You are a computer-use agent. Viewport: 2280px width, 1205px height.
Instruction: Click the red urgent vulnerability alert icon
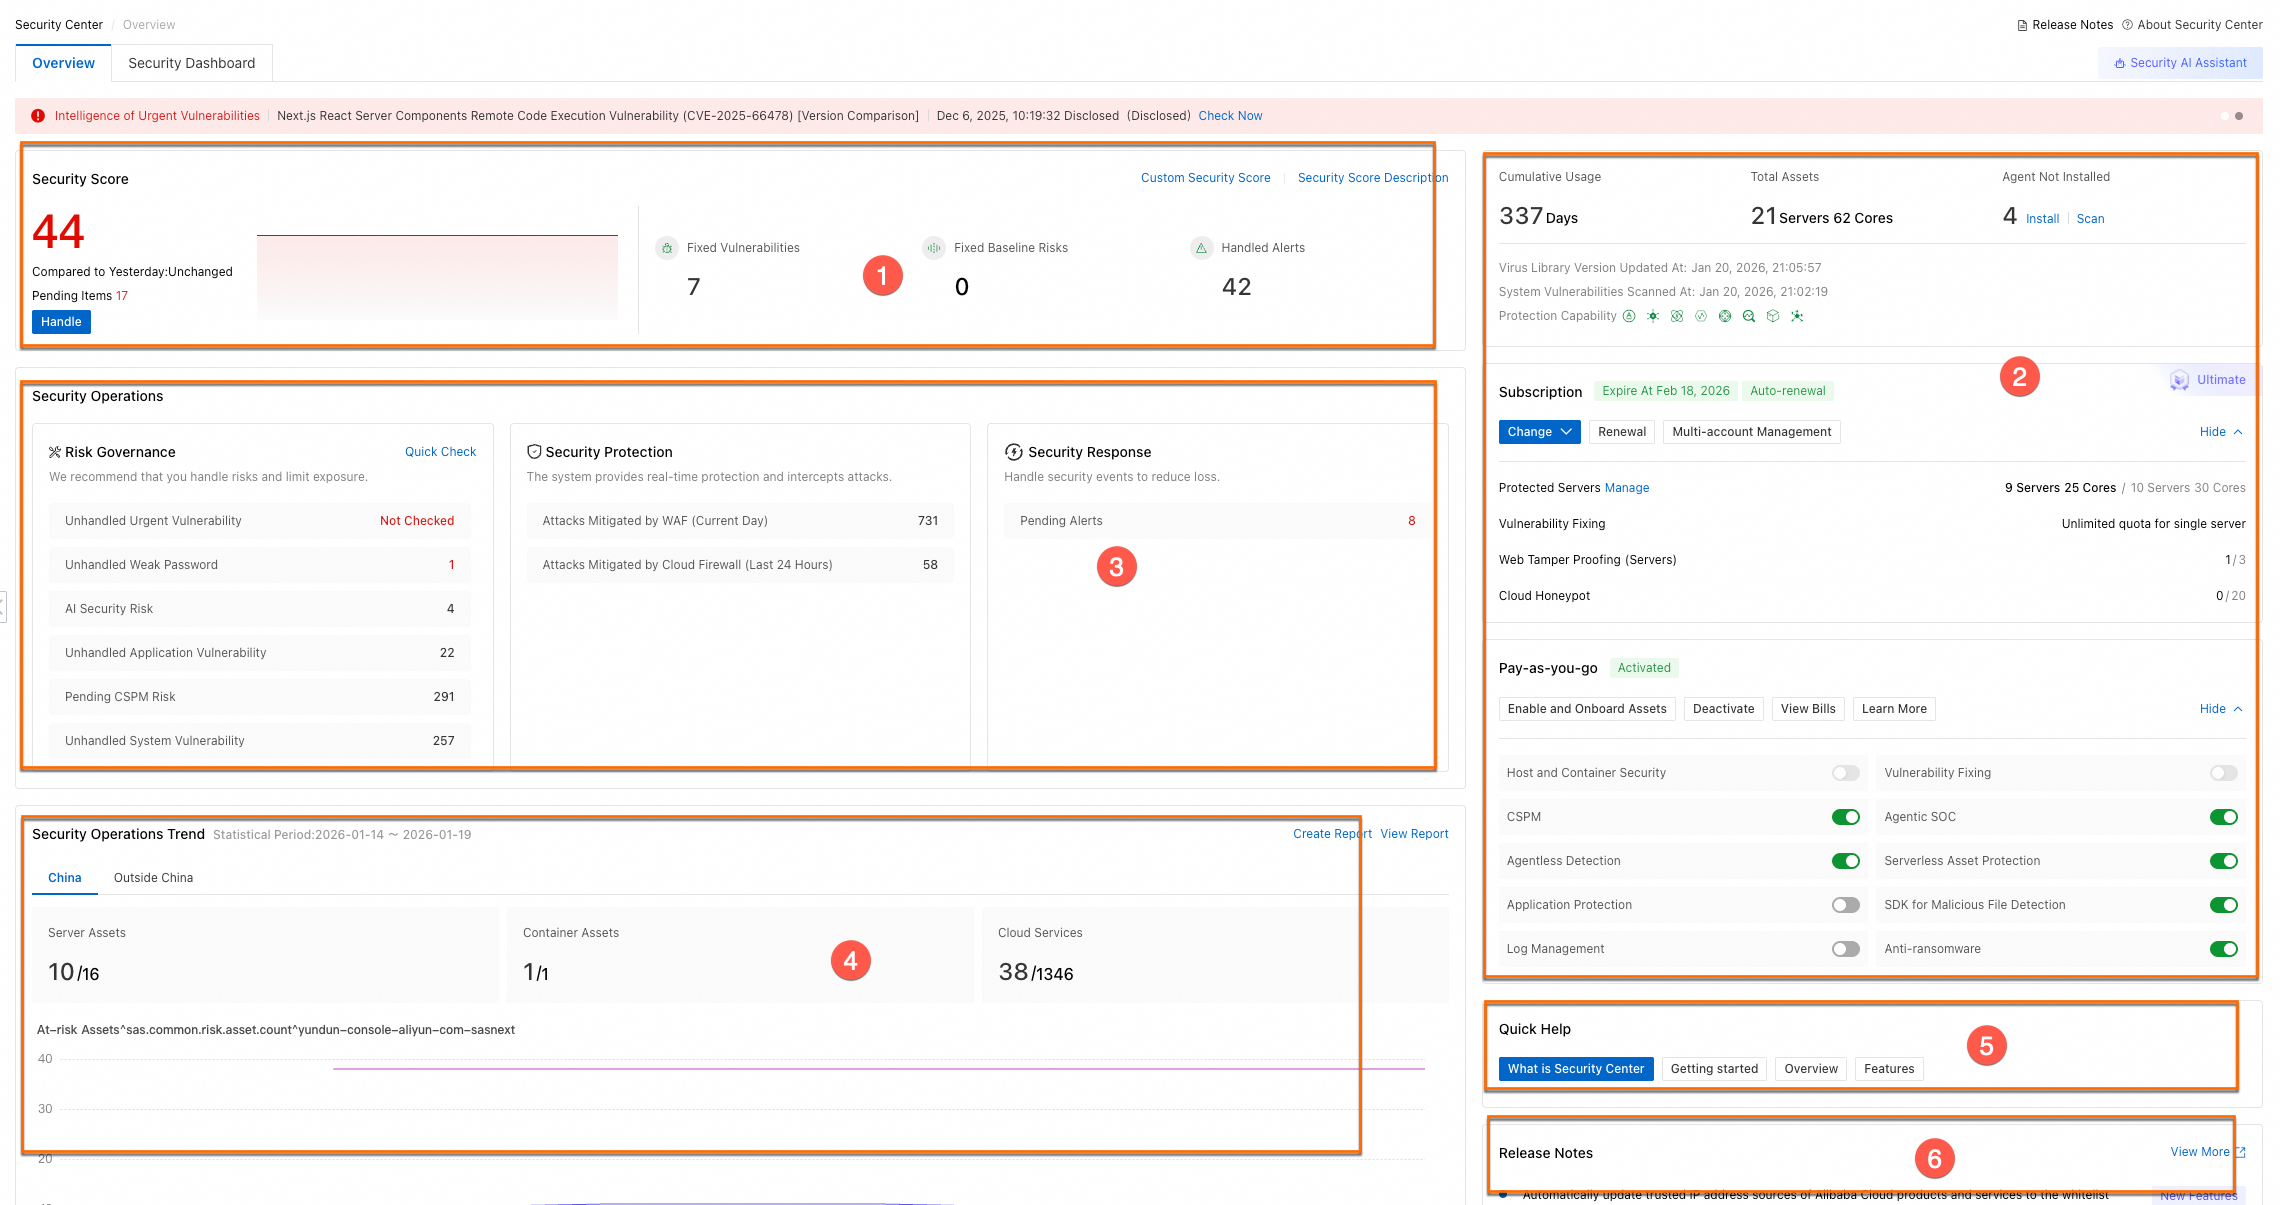[38, 116]
